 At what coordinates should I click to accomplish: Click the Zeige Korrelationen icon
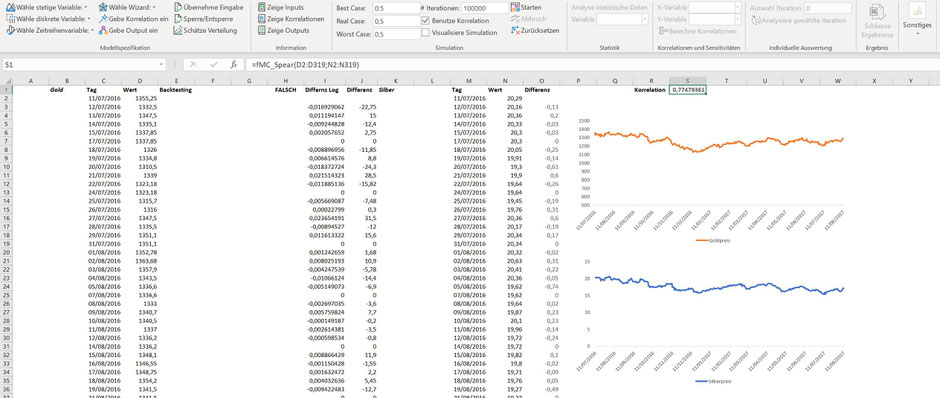[262, 19]
